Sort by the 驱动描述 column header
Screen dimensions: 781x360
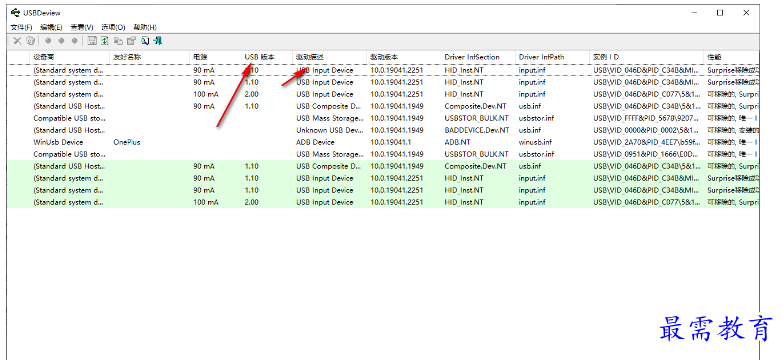(329, 57)
